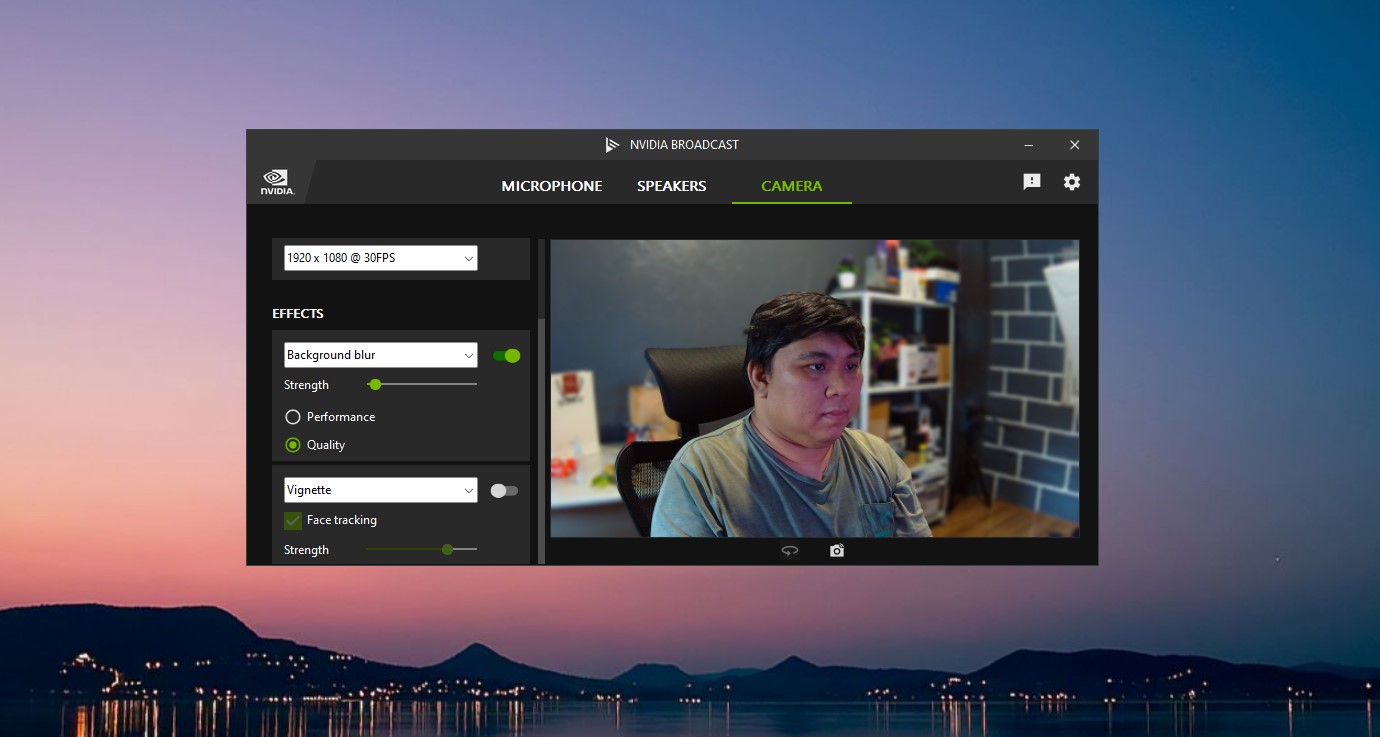The width and height of the screenshot is (1380, 737).
Task: Enable the Vignette toggle switch
Action: coord(504,491)
